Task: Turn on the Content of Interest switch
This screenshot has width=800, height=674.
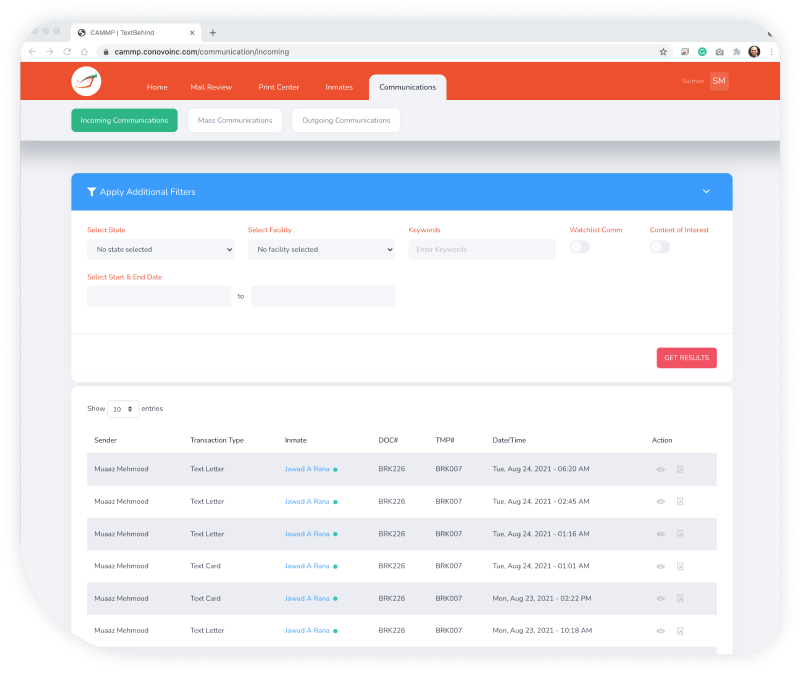Action: pos(660,247)
